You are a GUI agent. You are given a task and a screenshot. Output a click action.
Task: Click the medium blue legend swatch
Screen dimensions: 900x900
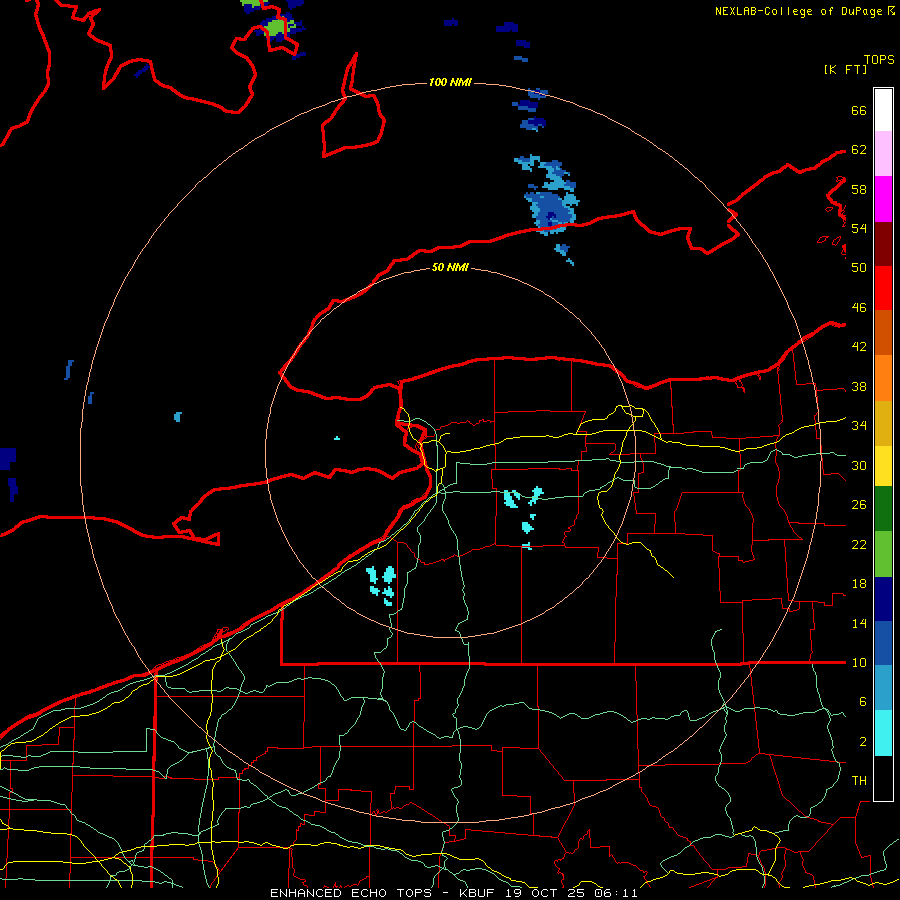[883, 643]
